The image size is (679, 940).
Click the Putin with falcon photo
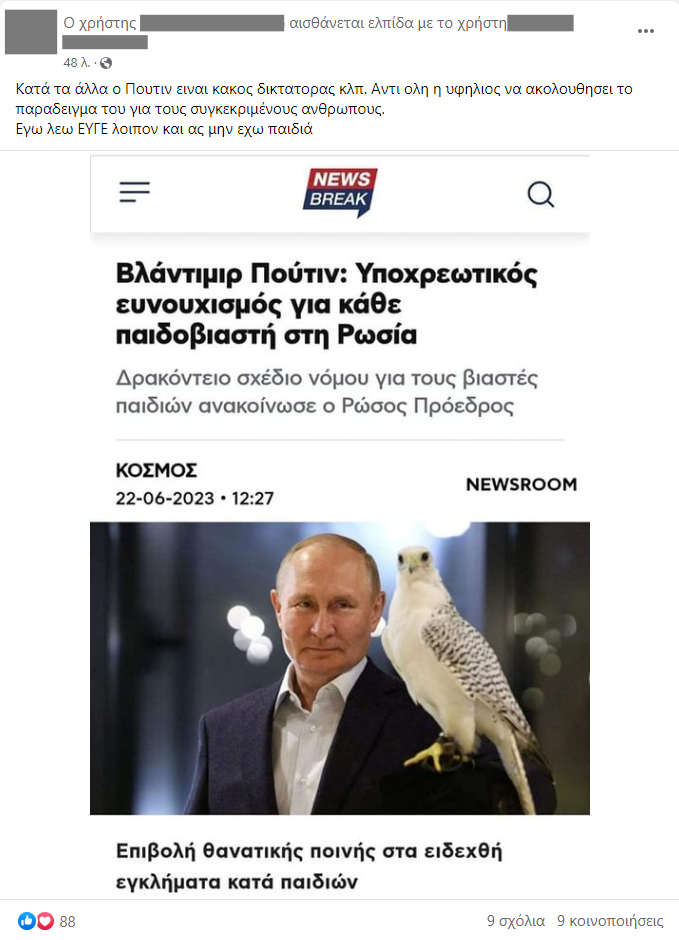tap(340, 668)
